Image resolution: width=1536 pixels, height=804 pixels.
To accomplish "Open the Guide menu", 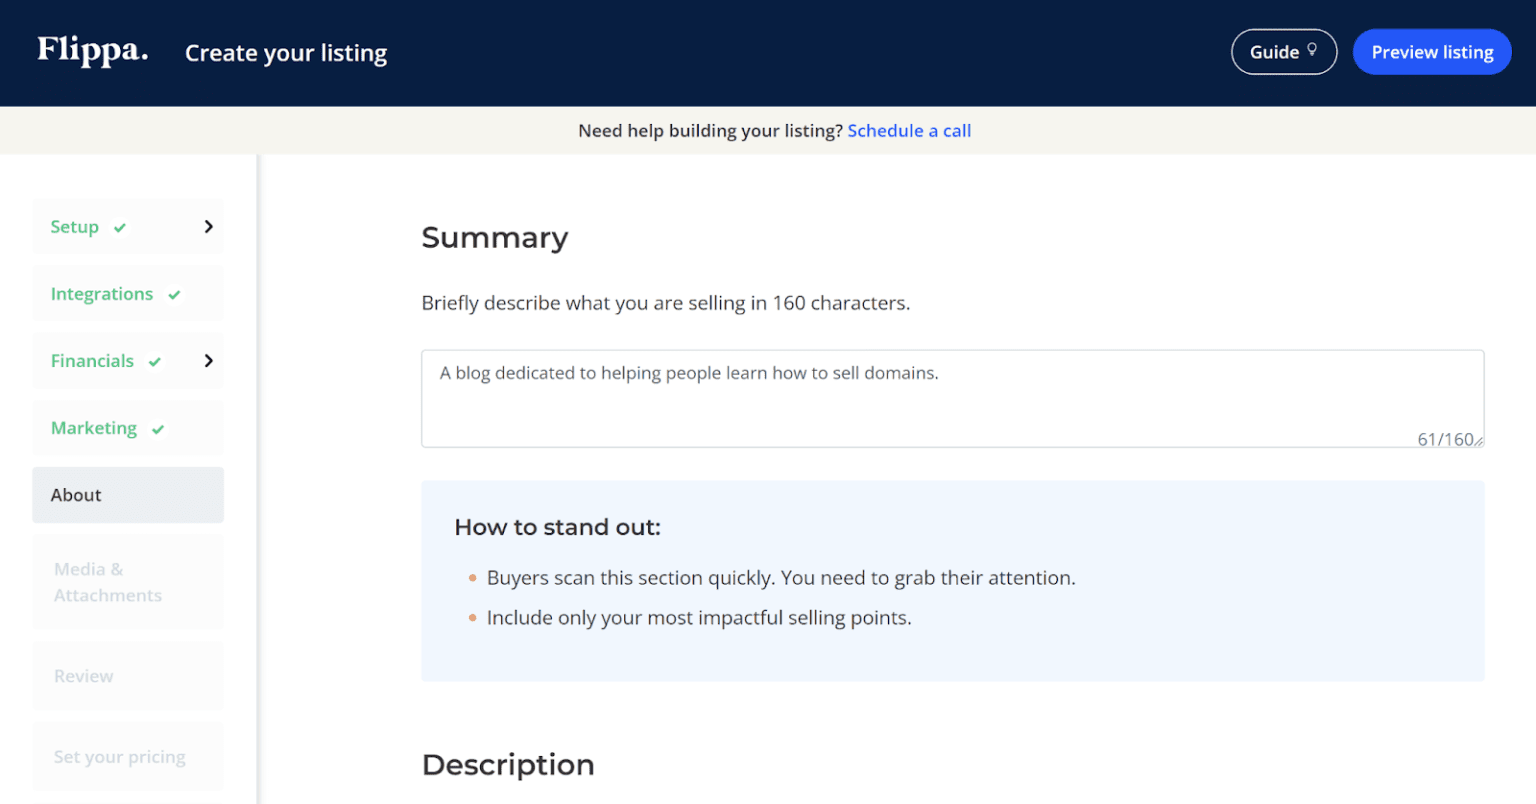I will click(1284, 51).
